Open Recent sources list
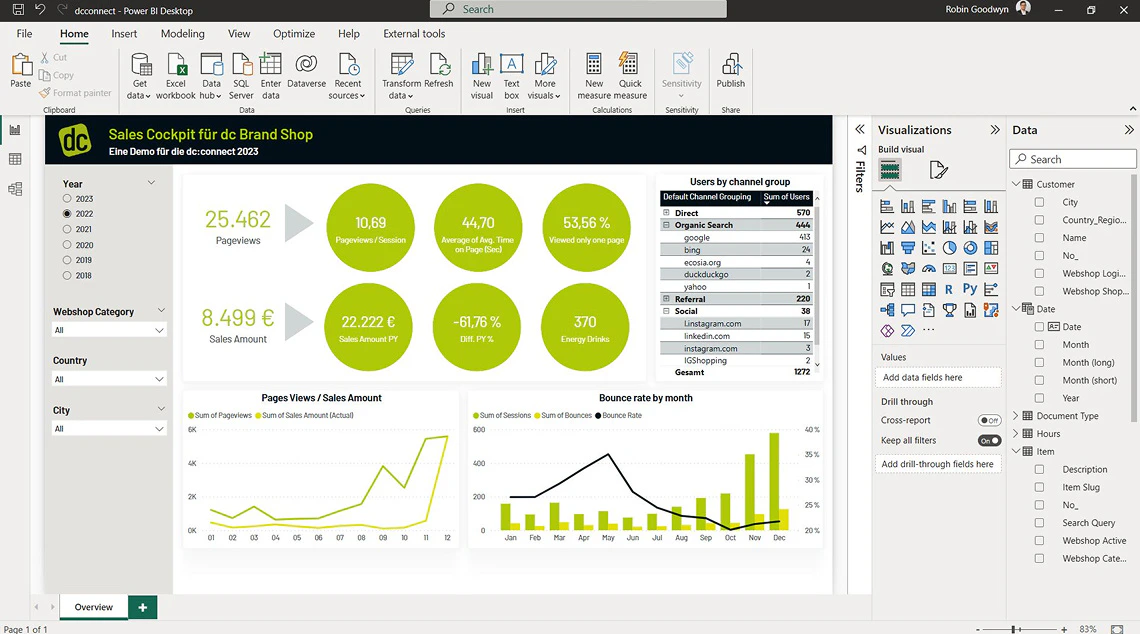 pyautogui.click(x=348, y=76)
